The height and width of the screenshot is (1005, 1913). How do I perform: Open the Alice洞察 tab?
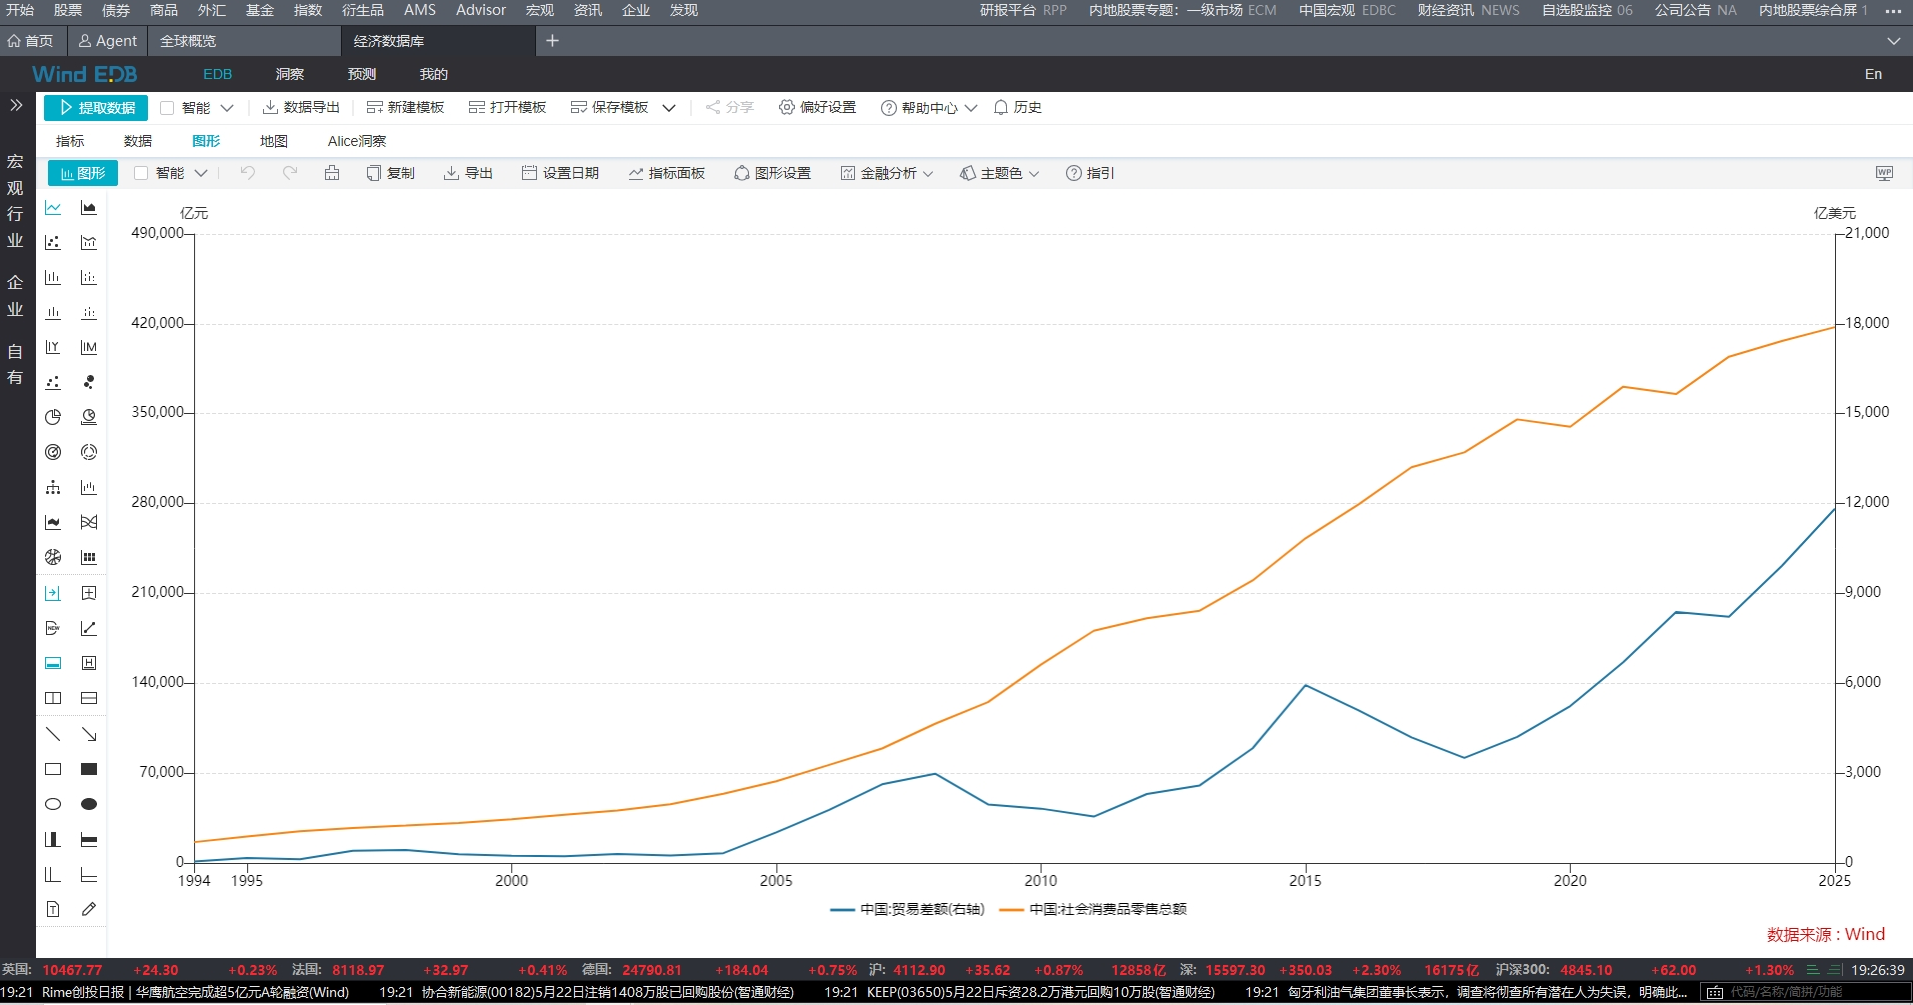pyautogui.click(x=357, y=141)
